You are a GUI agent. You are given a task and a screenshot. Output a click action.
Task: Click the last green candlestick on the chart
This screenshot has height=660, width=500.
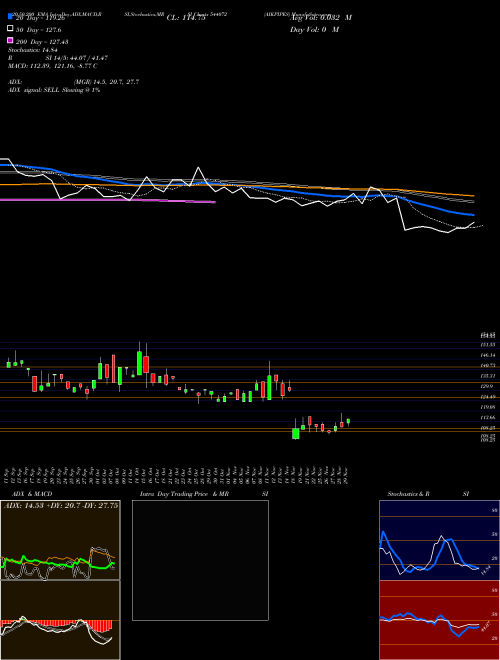tap(348, 421)
